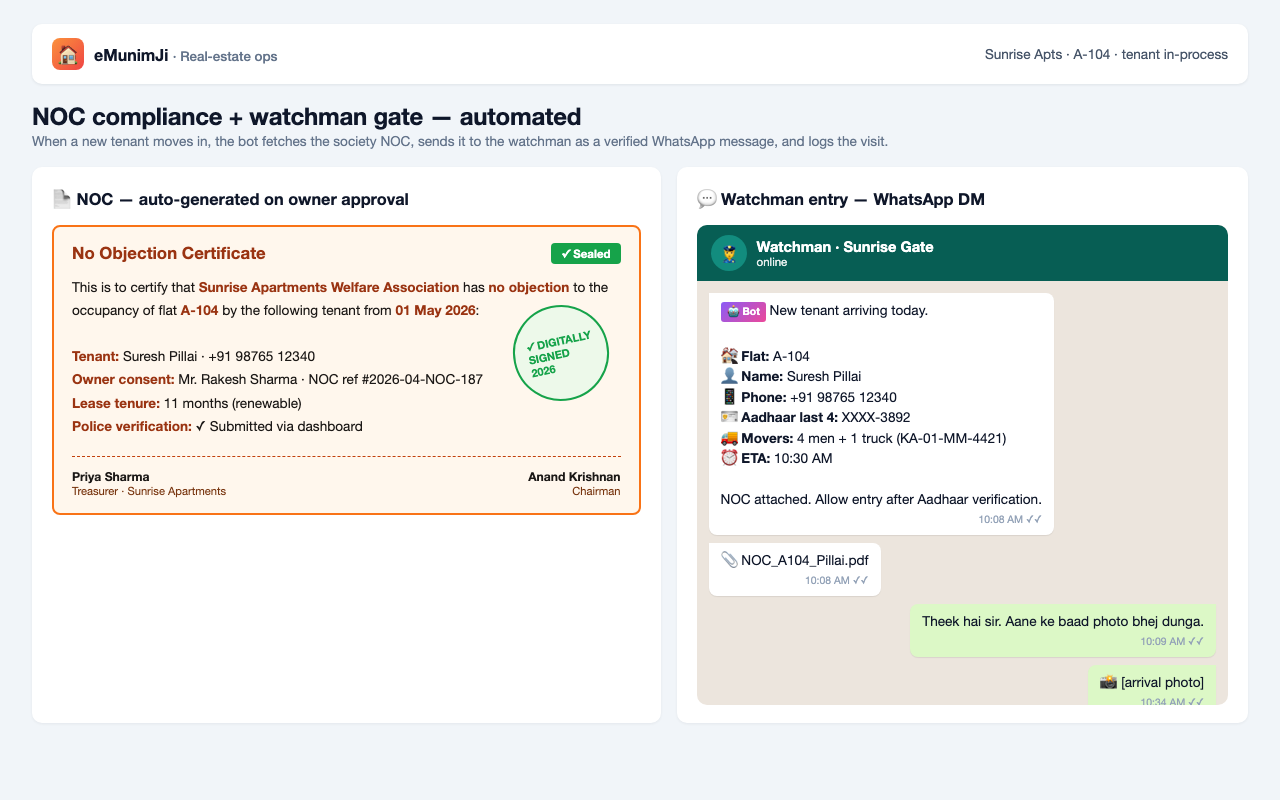Click the Tenant line with Suresh Pillai's phone

point(194,356)
